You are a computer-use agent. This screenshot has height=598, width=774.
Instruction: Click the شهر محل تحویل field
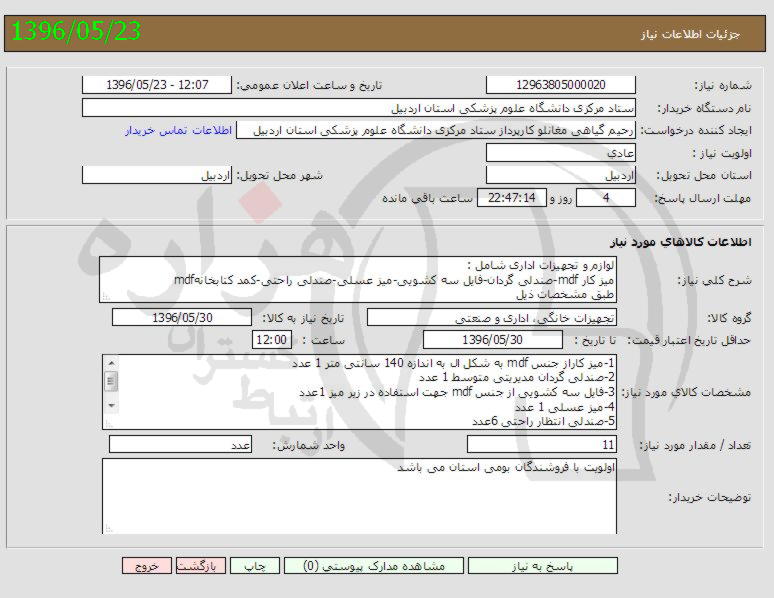click(x=157, y=175)
